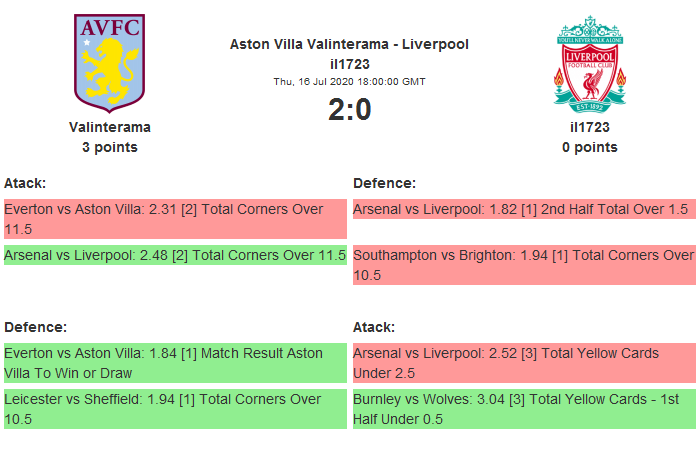Select Arsenal vs Liverpool Total Corners Over 11.5

(x=174, y=255)
